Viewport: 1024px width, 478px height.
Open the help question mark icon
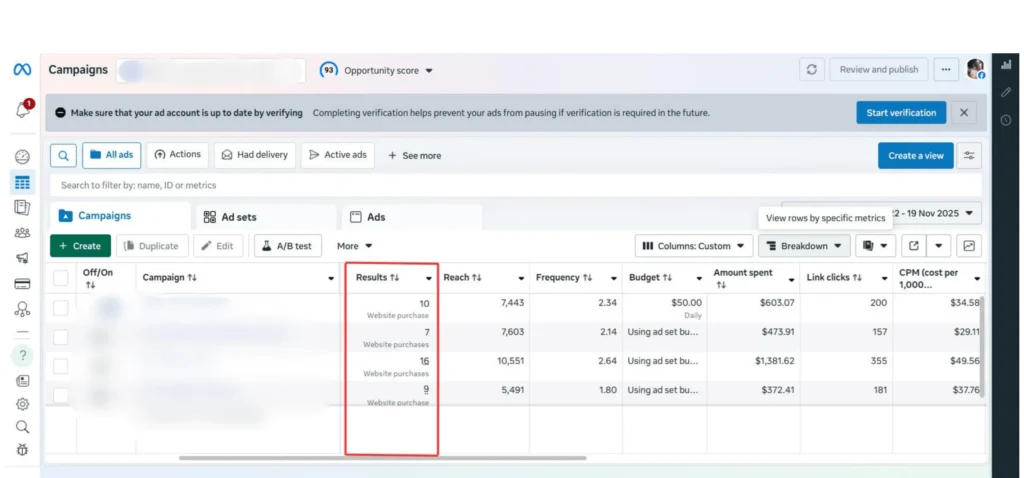point(22,355)
